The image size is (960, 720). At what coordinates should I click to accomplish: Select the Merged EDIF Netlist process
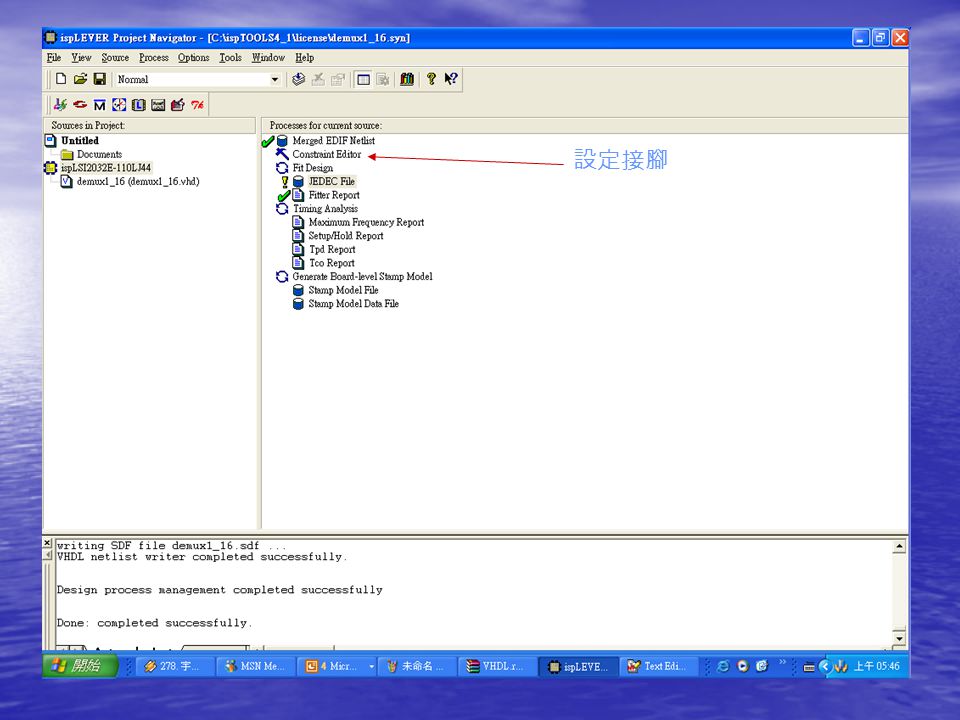[334, 141]
